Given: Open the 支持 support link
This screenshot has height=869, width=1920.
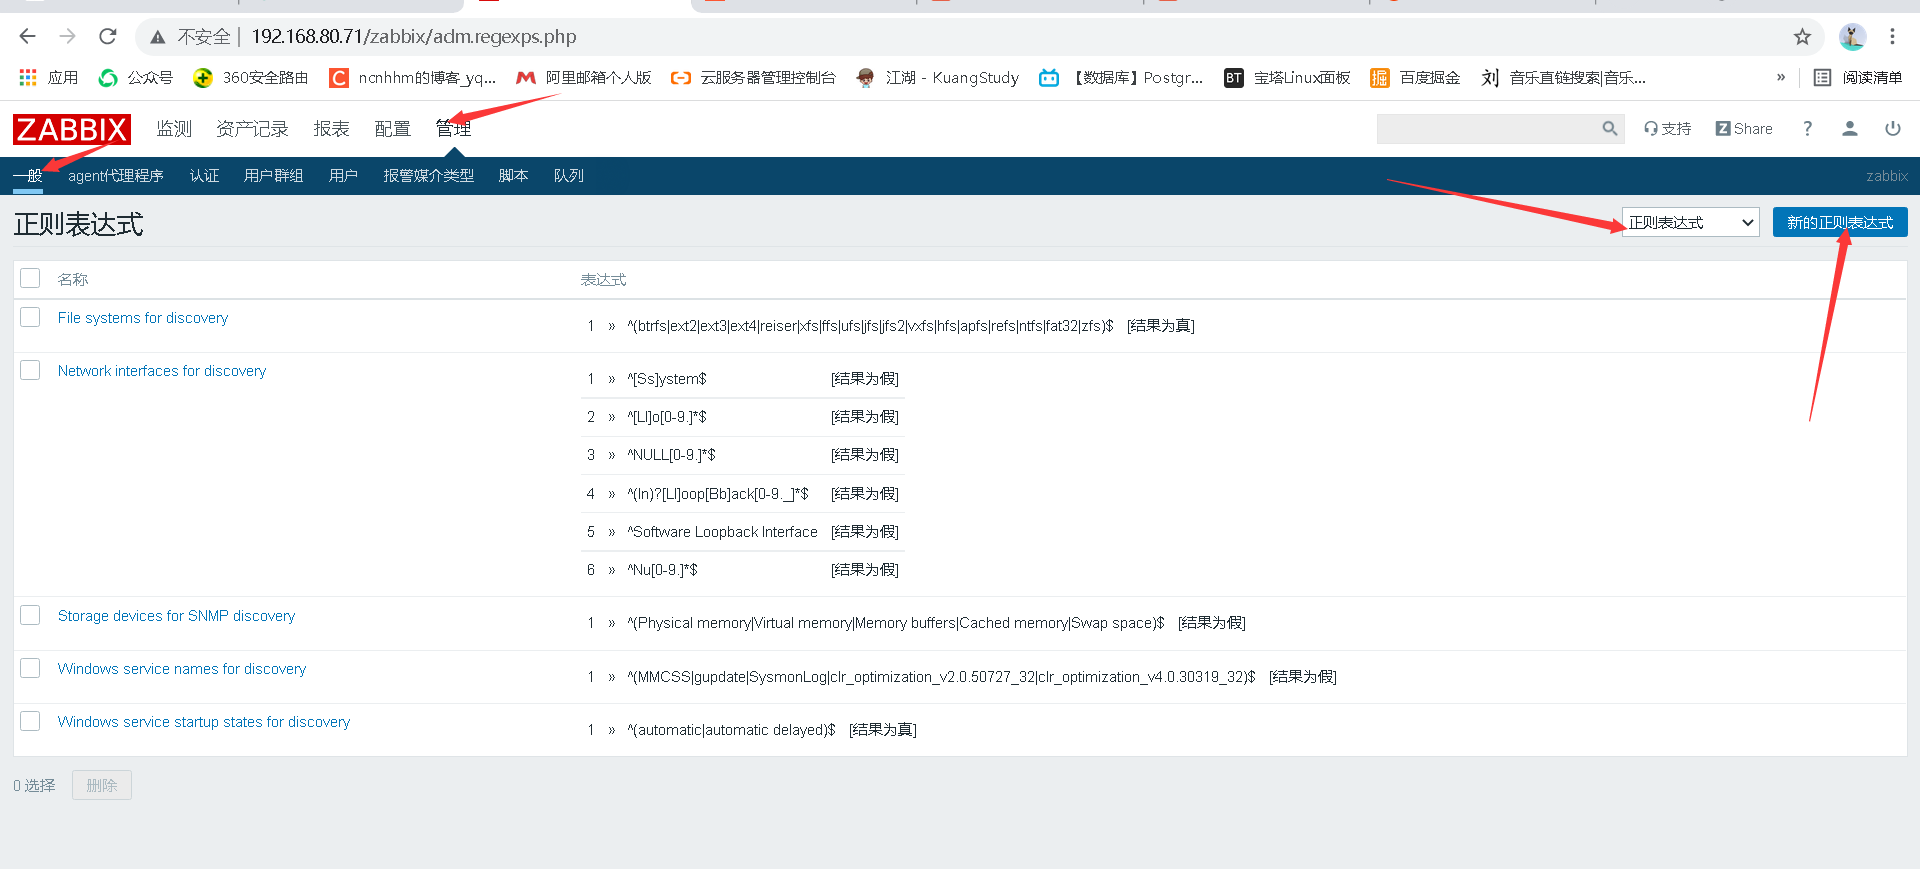Looking at the screenshot, I should 1667,129.
